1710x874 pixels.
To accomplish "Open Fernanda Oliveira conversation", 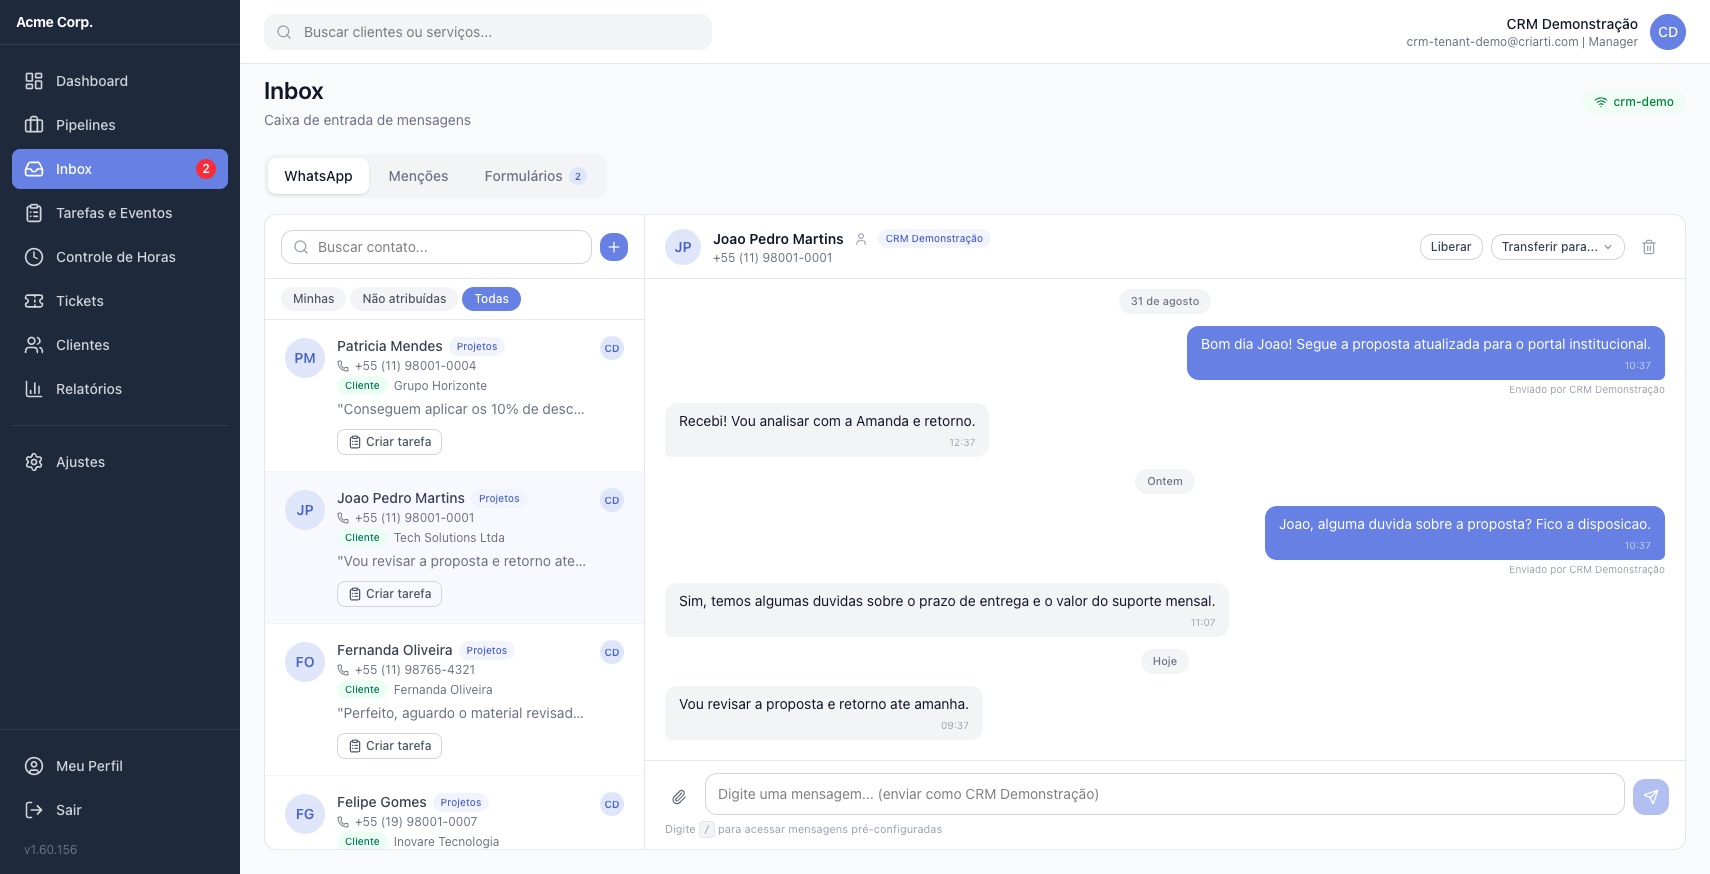I will click(454, 700).
